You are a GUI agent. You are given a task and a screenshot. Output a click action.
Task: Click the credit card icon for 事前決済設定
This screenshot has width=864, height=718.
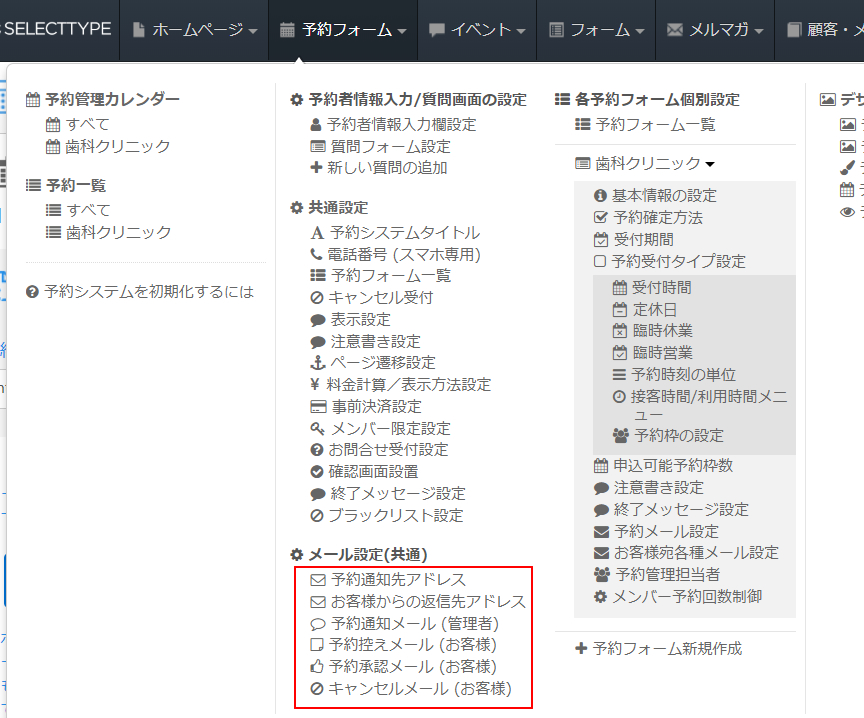[x=318, y=406]
